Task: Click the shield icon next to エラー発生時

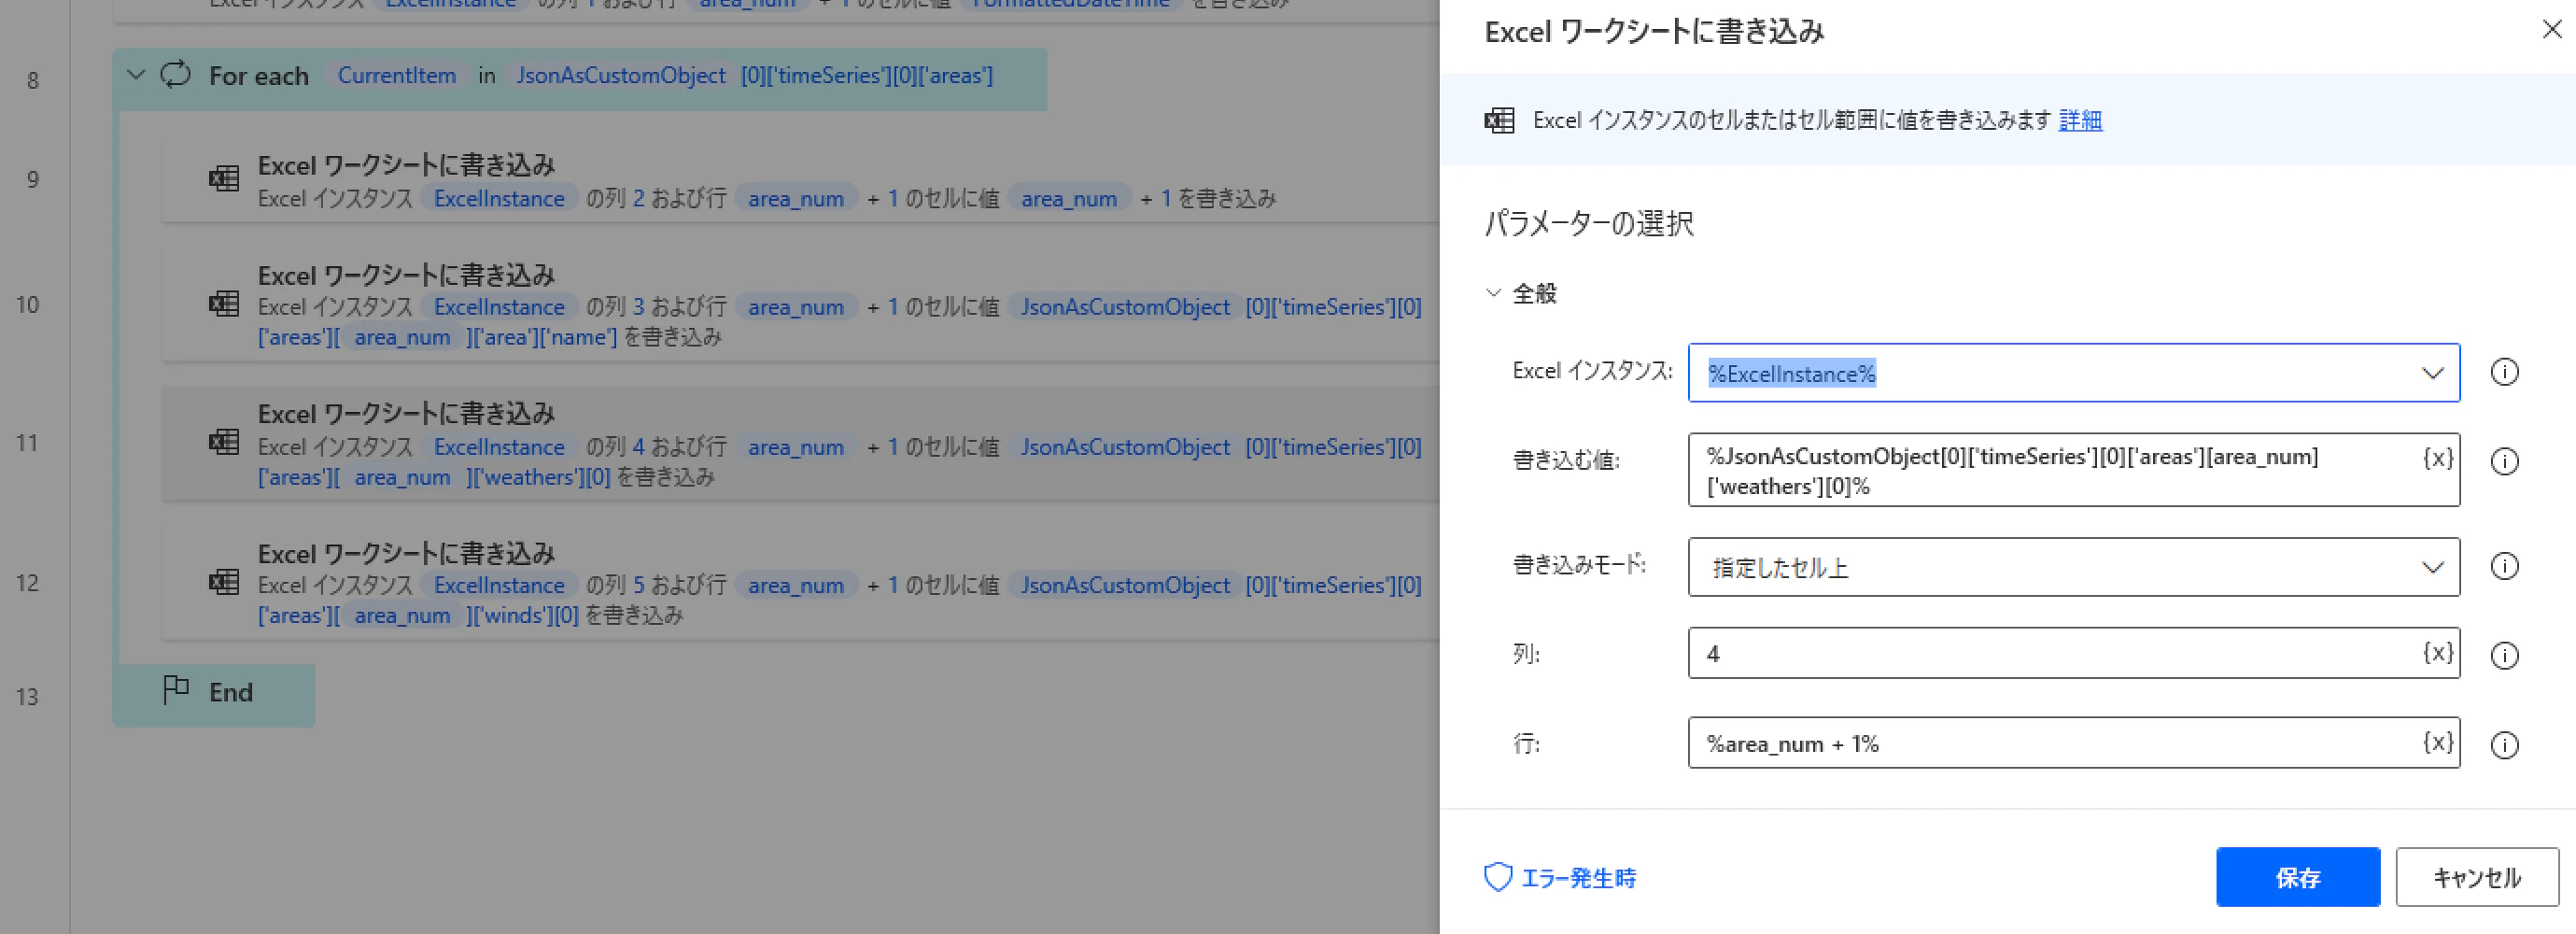Action: point(1498,877)
